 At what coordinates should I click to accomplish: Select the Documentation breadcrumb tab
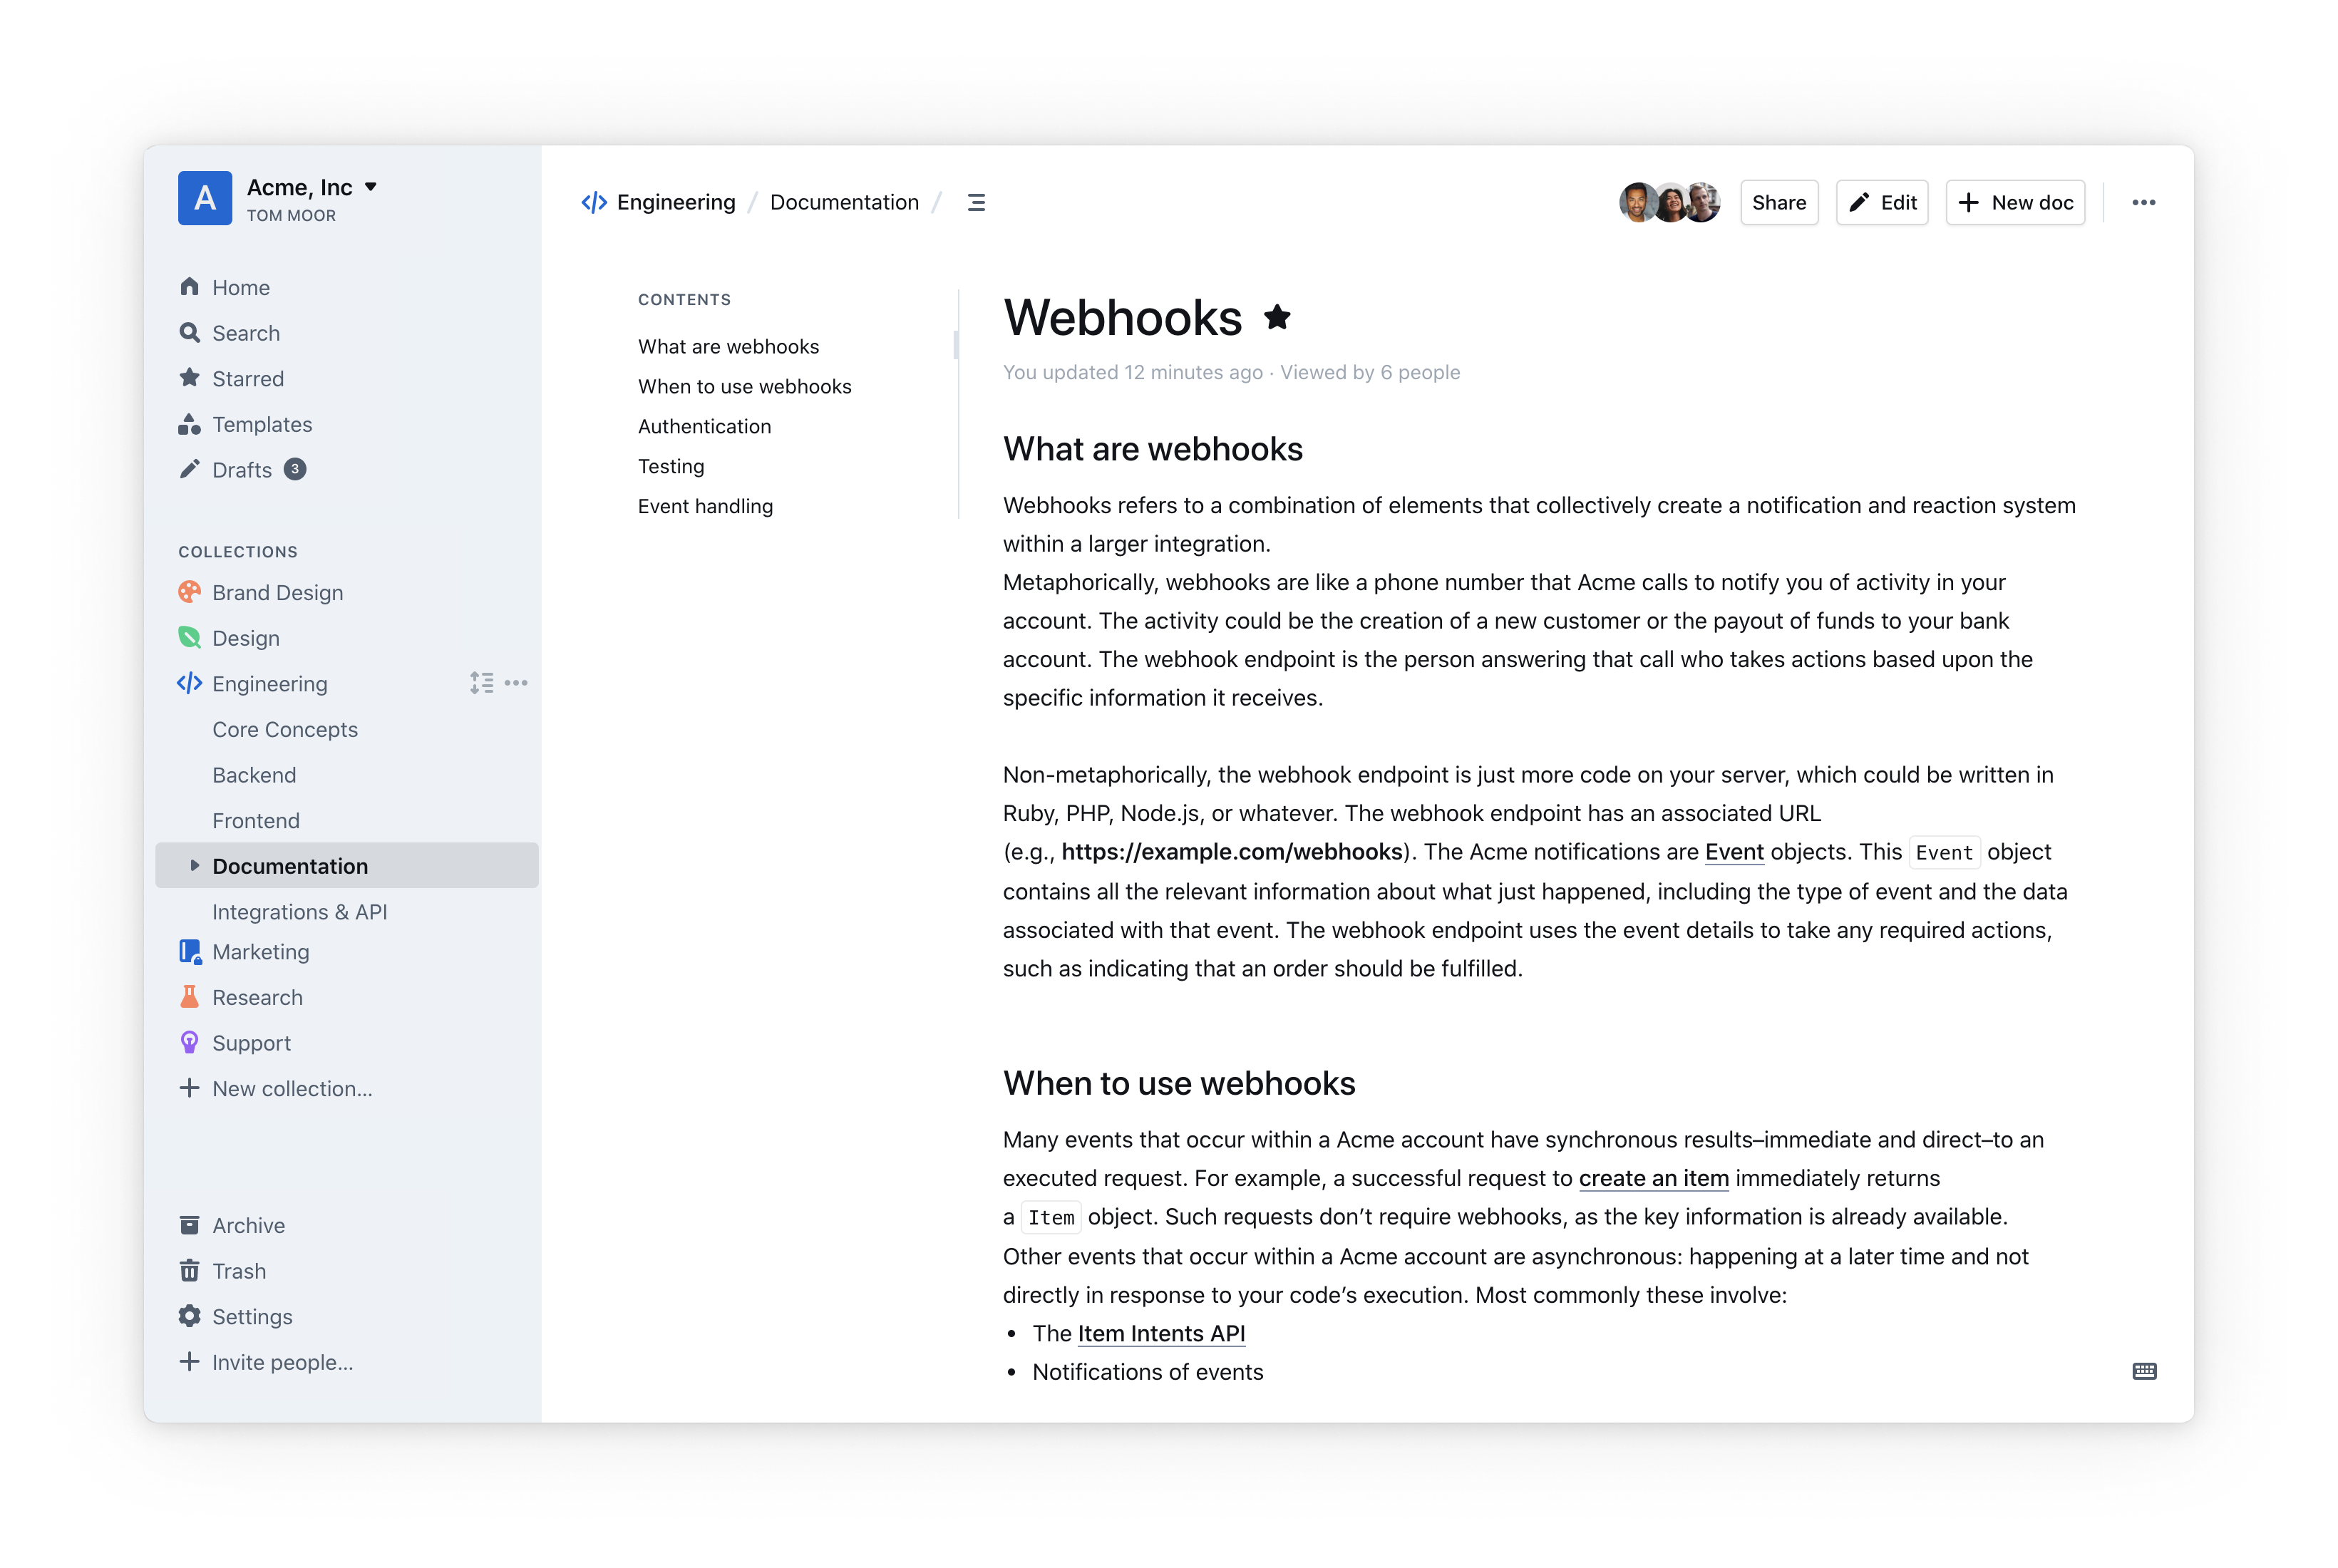click(x=845, y=201)
